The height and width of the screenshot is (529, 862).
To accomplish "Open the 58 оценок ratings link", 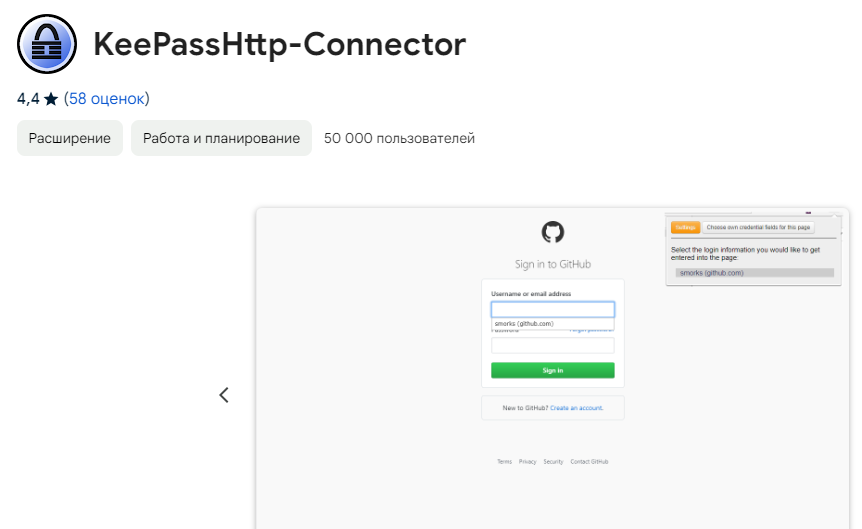I will (106, 99).
